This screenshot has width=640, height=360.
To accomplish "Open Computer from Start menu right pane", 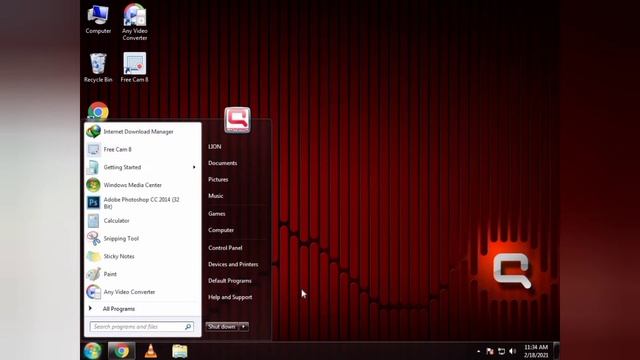I will (x=221, y=230).
